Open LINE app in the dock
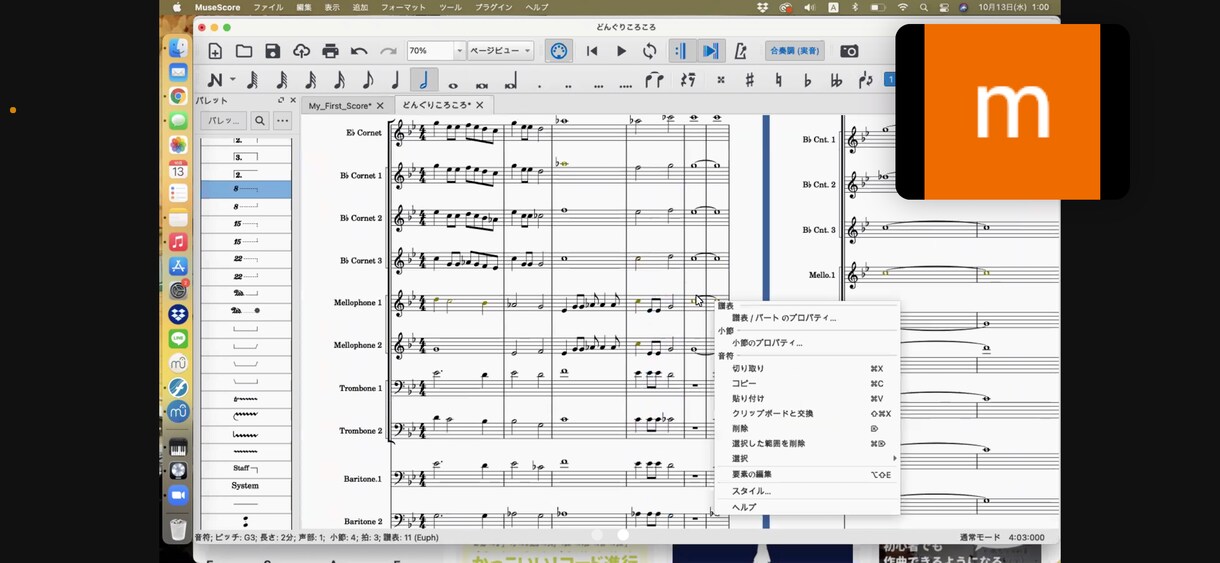Image resolution: width=1220 pixels, height=563 pixels. click(178, 338)
